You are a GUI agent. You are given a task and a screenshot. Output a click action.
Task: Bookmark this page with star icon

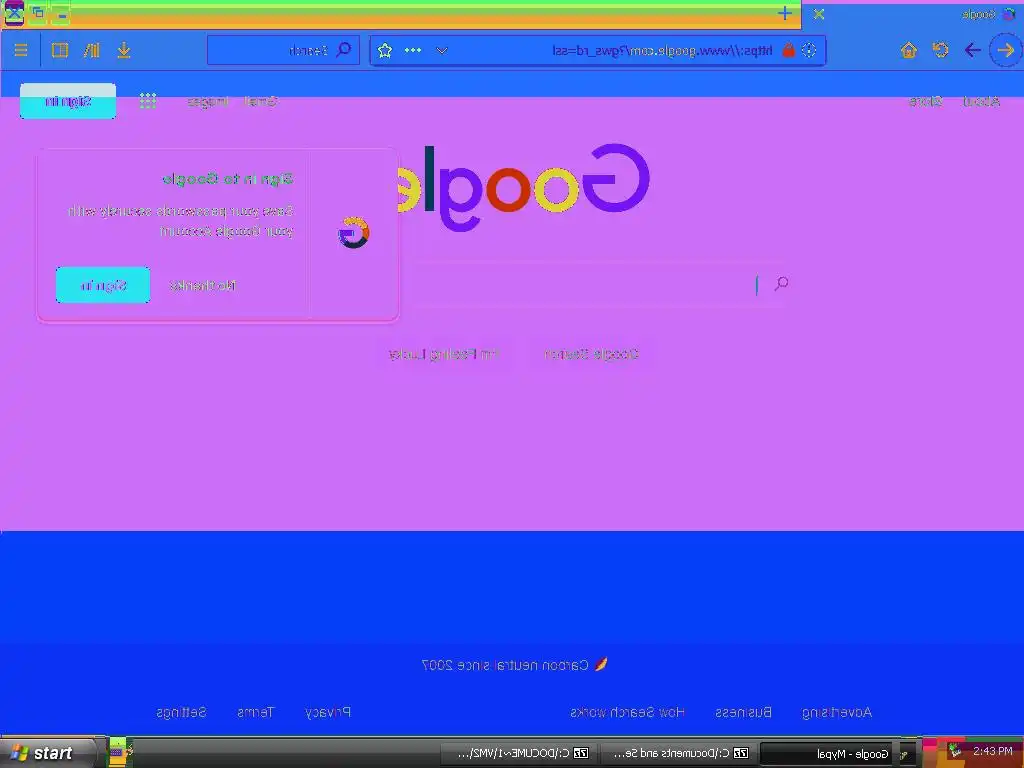click(x=385, y=50)
